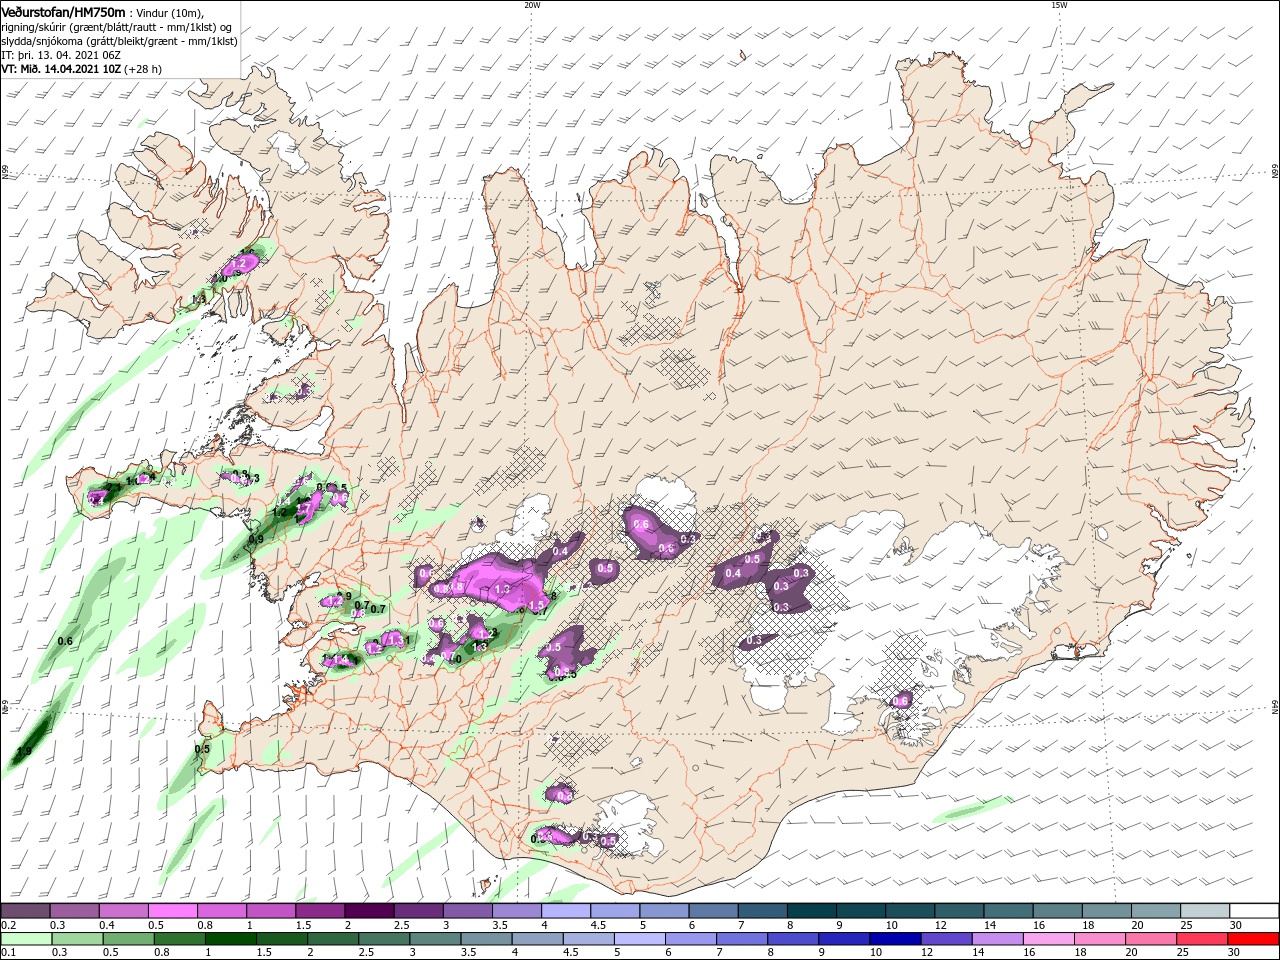This screenshot has width=1280, height=960.
Task: Click the 0.1 label on rain legend
Action: tap(7, 953)
